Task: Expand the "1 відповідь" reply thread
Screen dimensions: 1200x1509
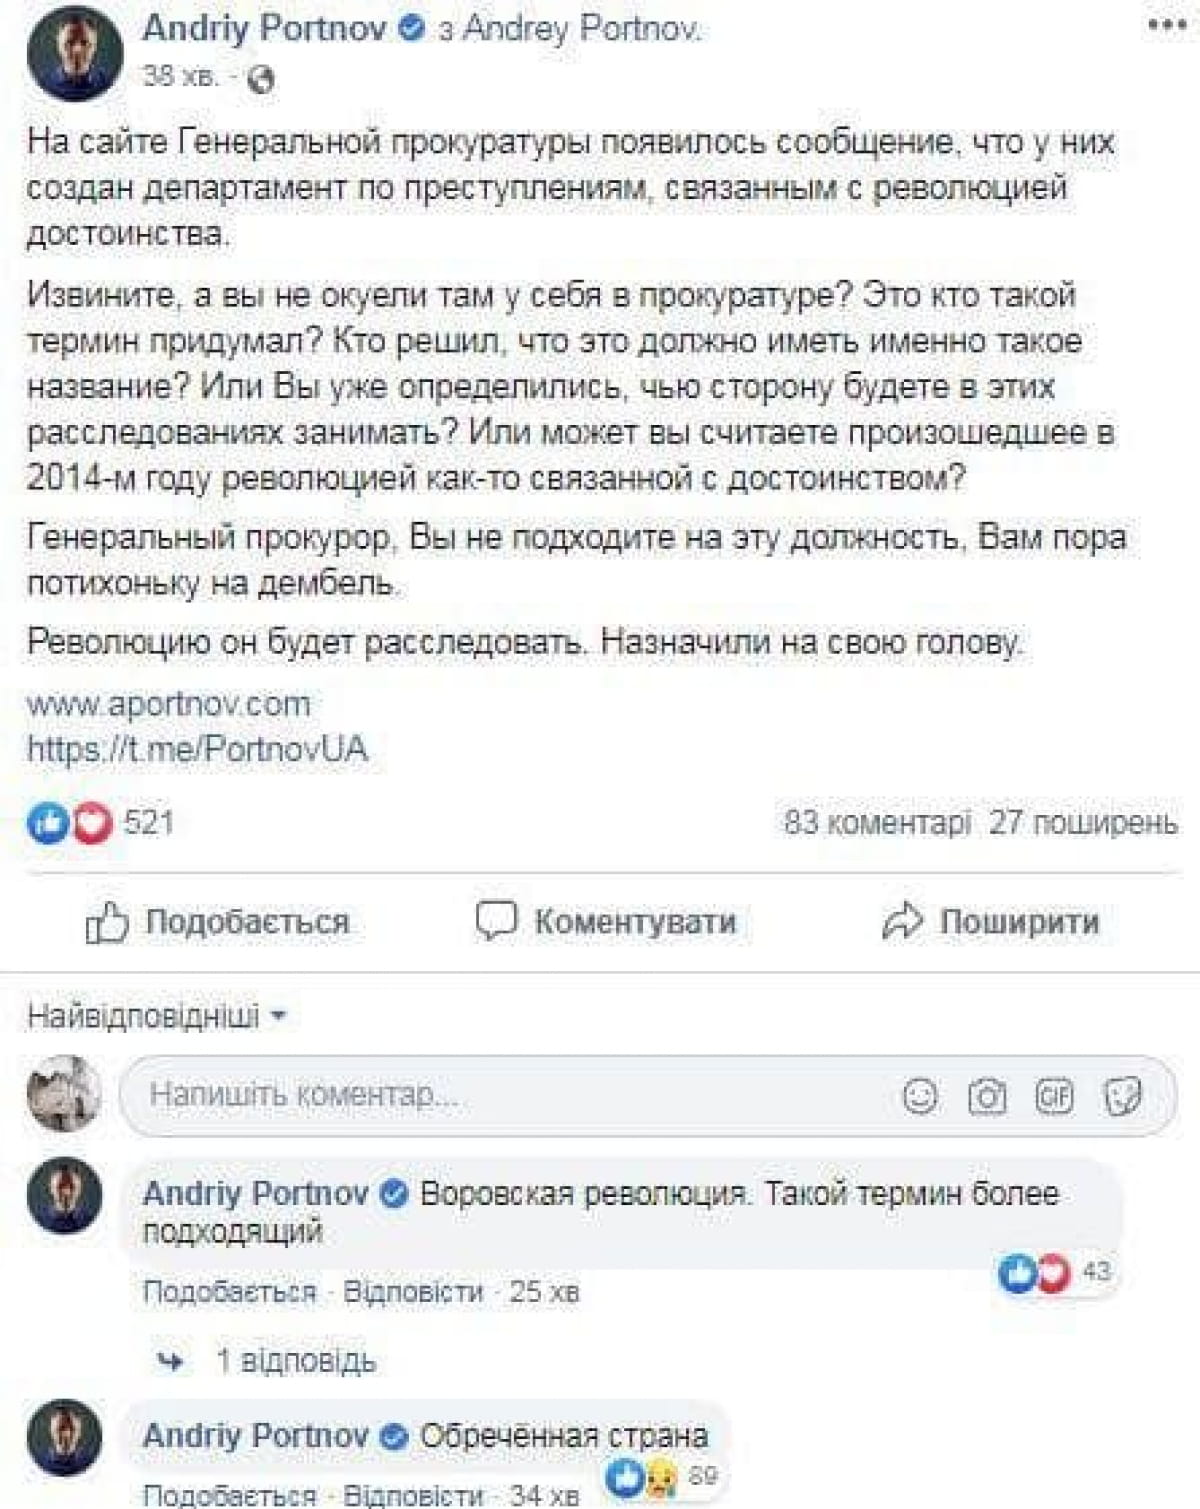Action: (x=295, y=1360)
